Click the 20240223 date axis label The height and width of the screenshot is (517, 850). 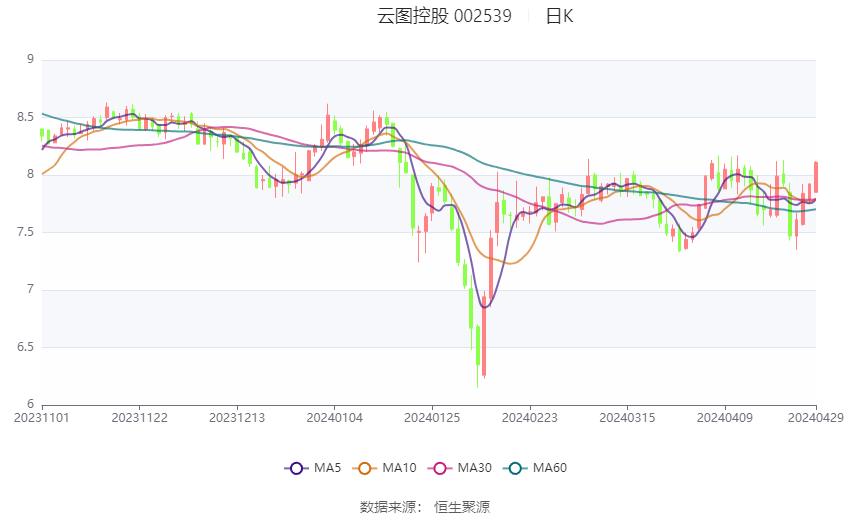(530, 418)
